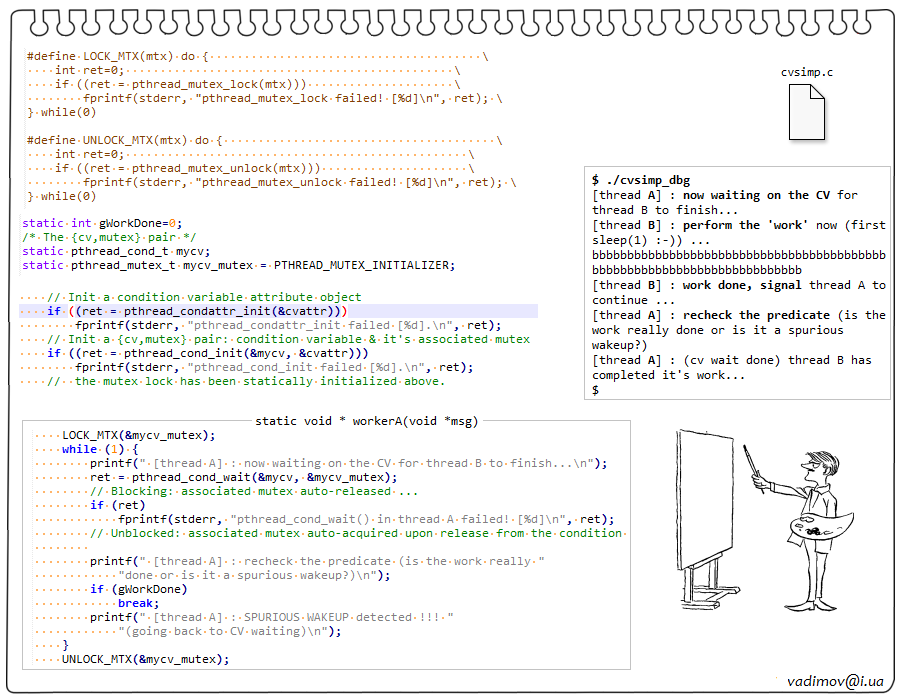Click PTHREAD_MUTEX_INITIALIZER in the code
The width and height of the screenshot is (900, 700).
click(x=364, y=265)
